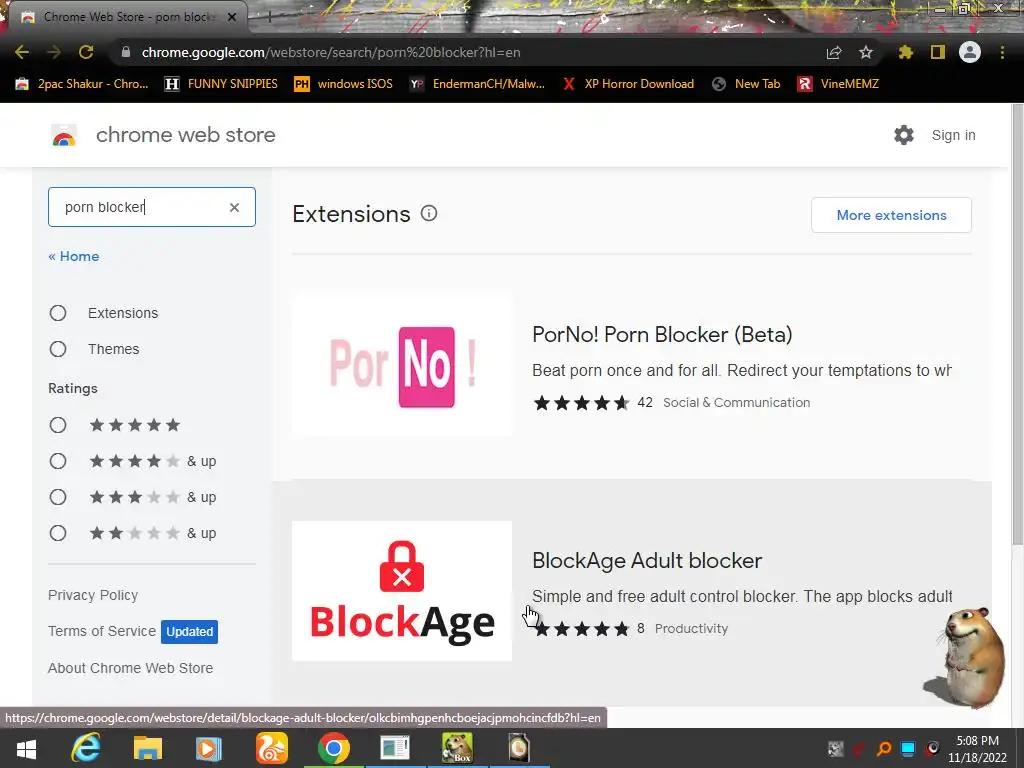
Task: Select the Extensions filter radio button
Action: (58, 313)
